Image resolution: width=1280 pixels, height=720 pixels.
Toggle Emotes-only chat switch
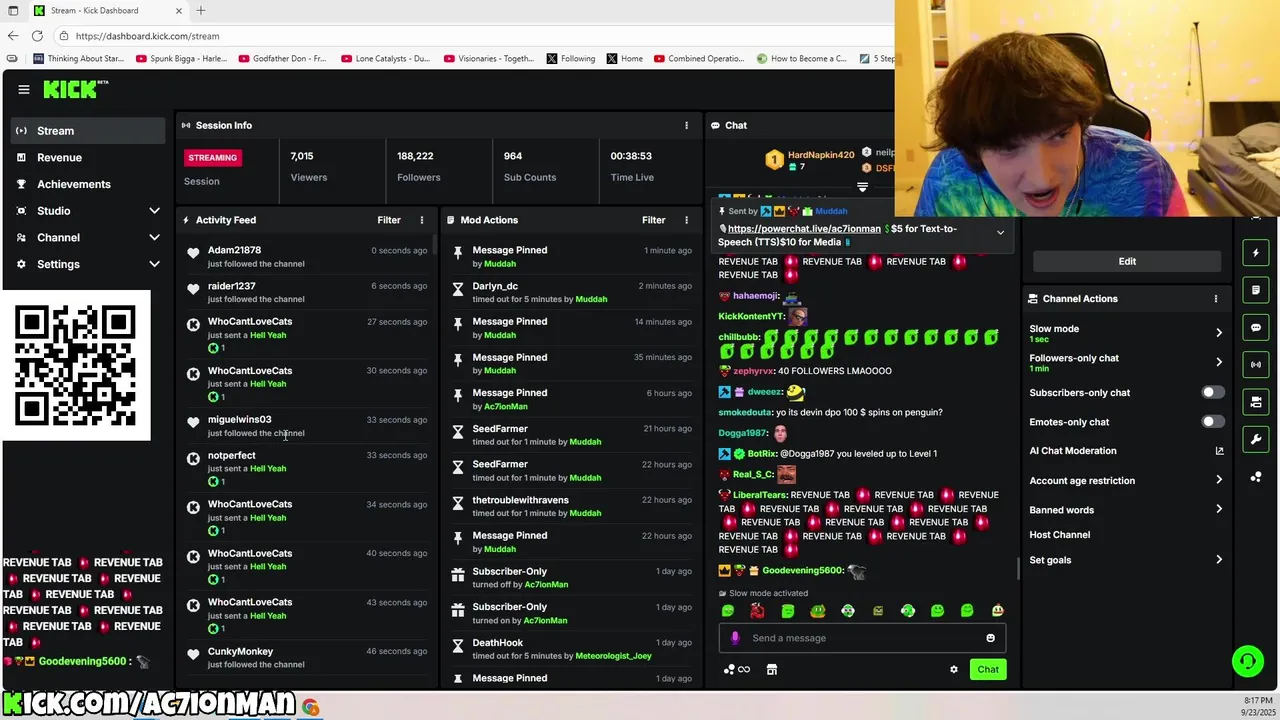pyautogui.click(x=1212, y=422)
